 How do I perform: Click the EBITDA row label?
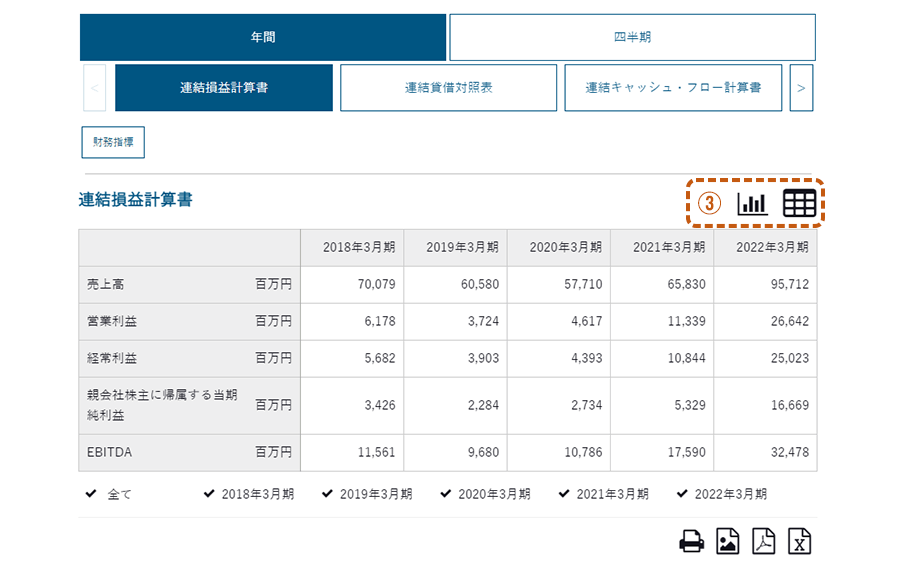click(x=110, y=452)
